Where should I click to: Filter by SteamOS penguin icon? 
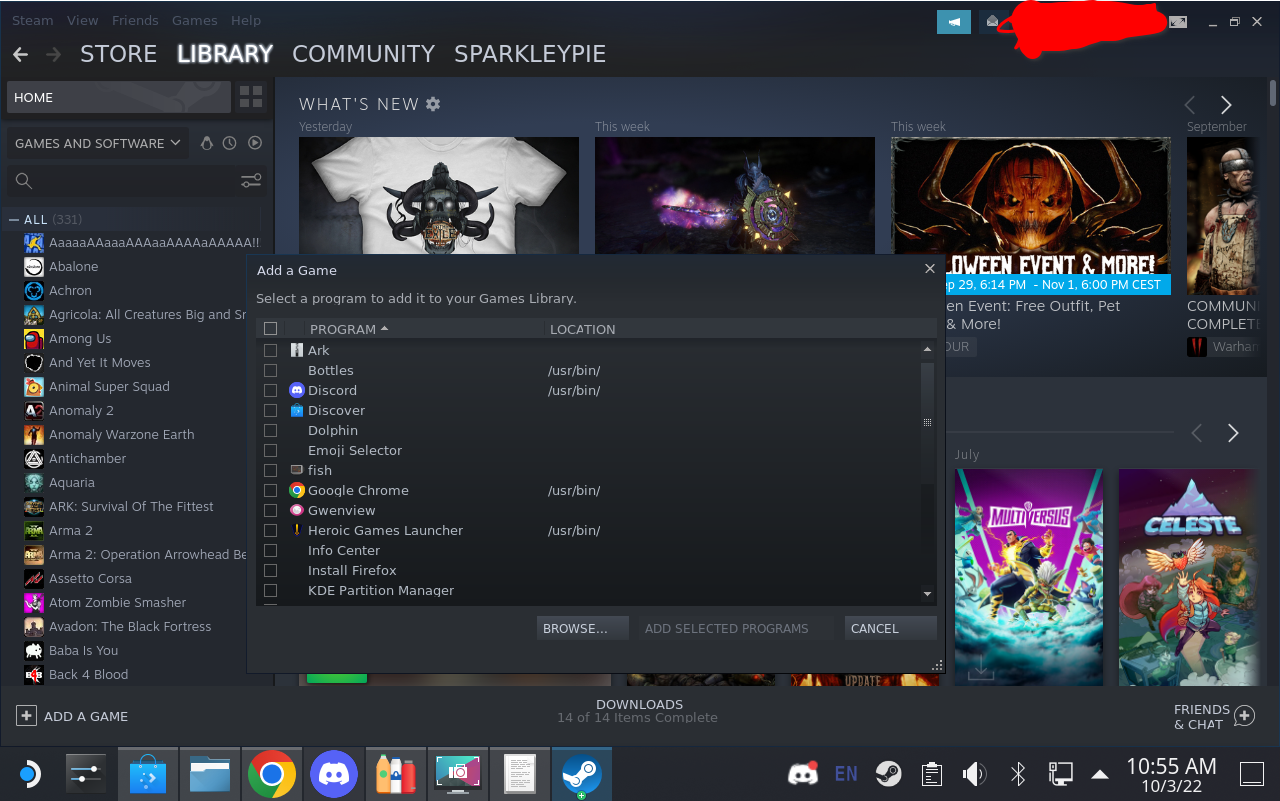coord(206,143)
